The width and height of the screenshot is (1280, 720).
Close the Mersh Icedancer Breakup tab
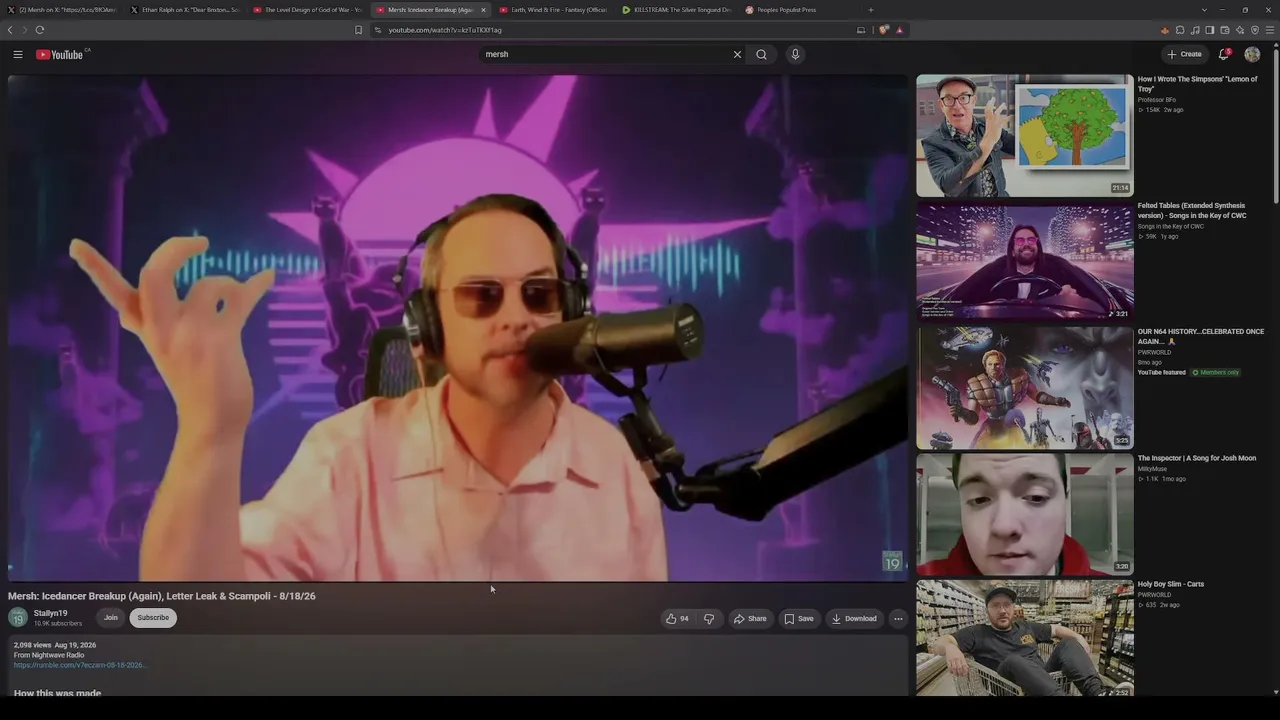483,10
